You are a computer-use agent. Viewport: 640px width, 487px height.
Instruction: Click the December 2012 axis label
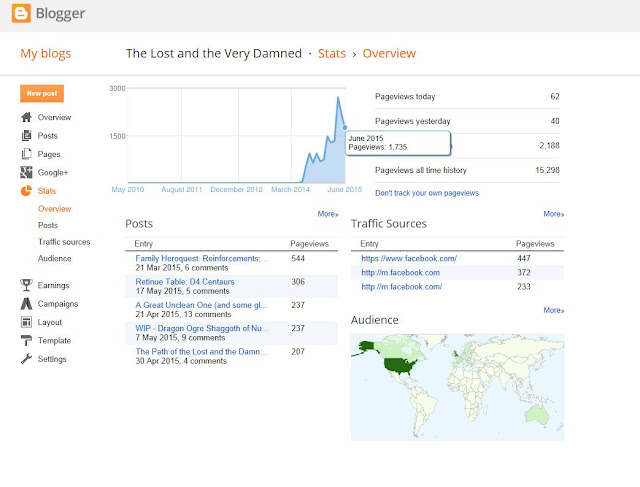[x=237, y=189]
